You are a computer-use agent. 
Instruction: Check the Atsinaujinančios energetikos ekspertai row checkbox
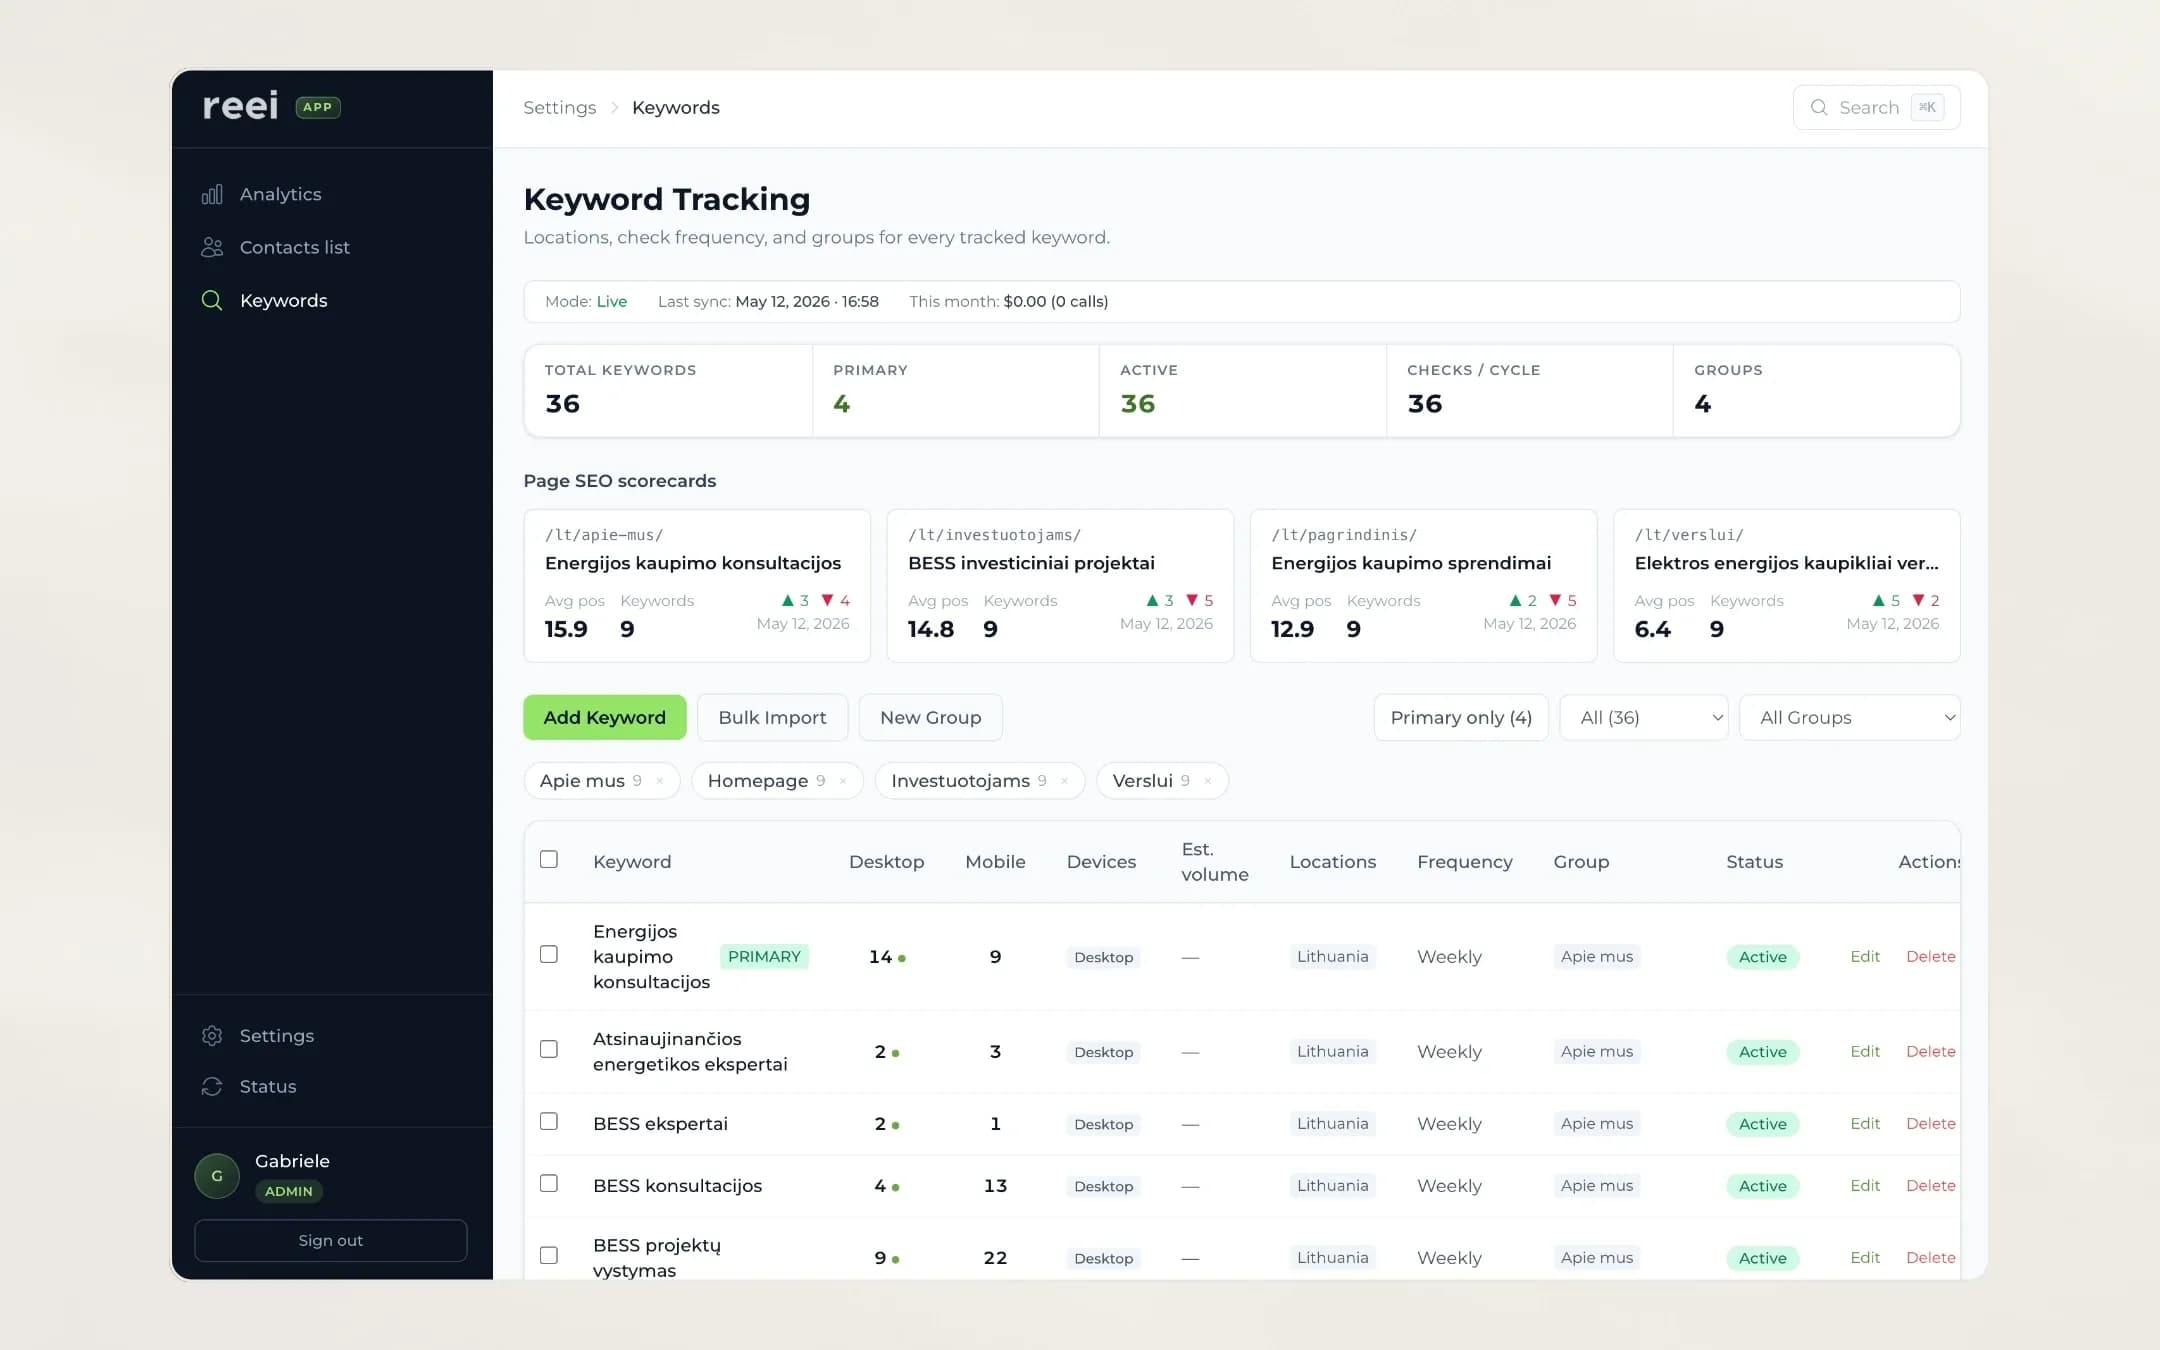click(x=549, y=1050)
